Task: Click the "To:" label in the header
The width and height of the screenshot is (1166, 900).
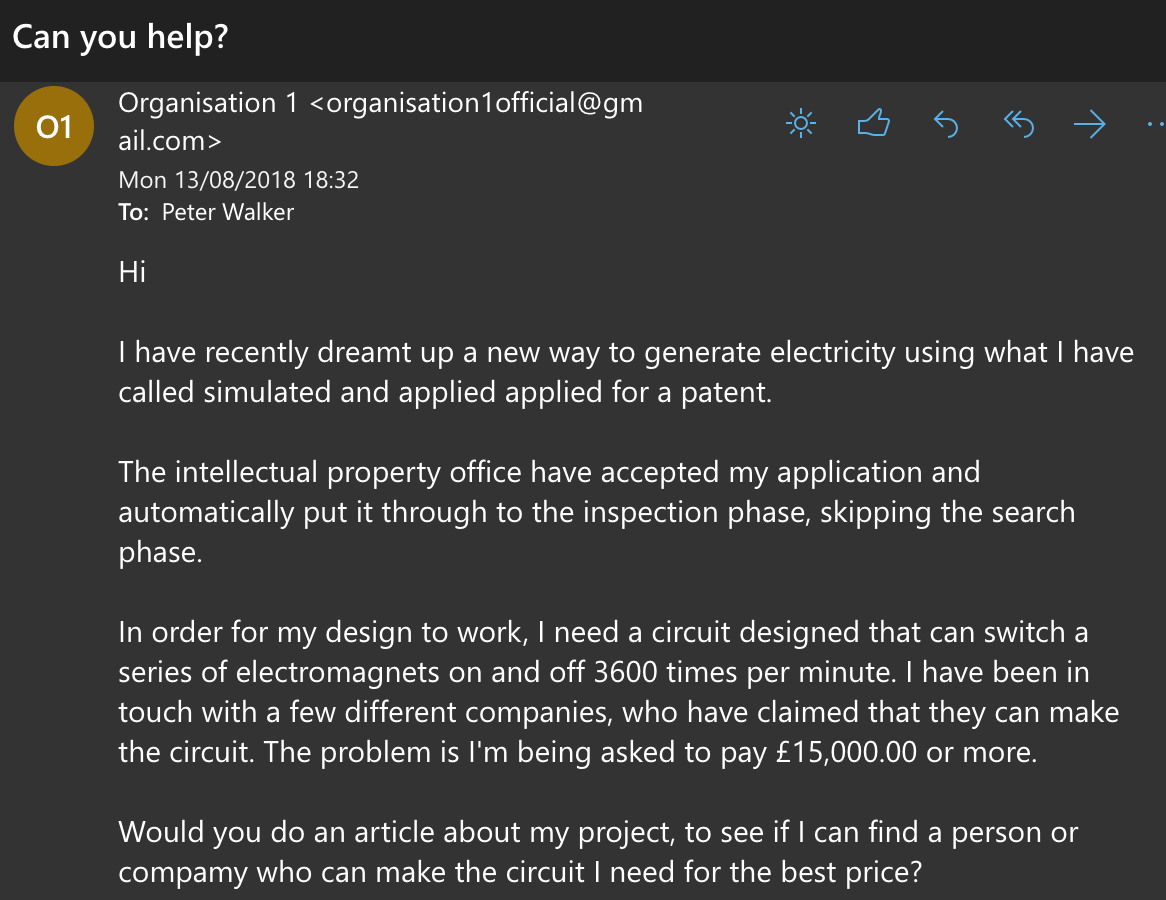Action: [134, 212]
